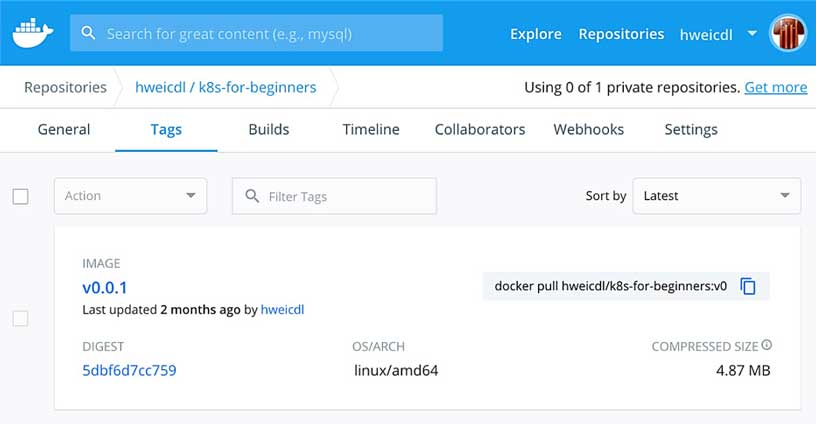
Task: Open the Get more link
Action: click(x=776, y=87)
